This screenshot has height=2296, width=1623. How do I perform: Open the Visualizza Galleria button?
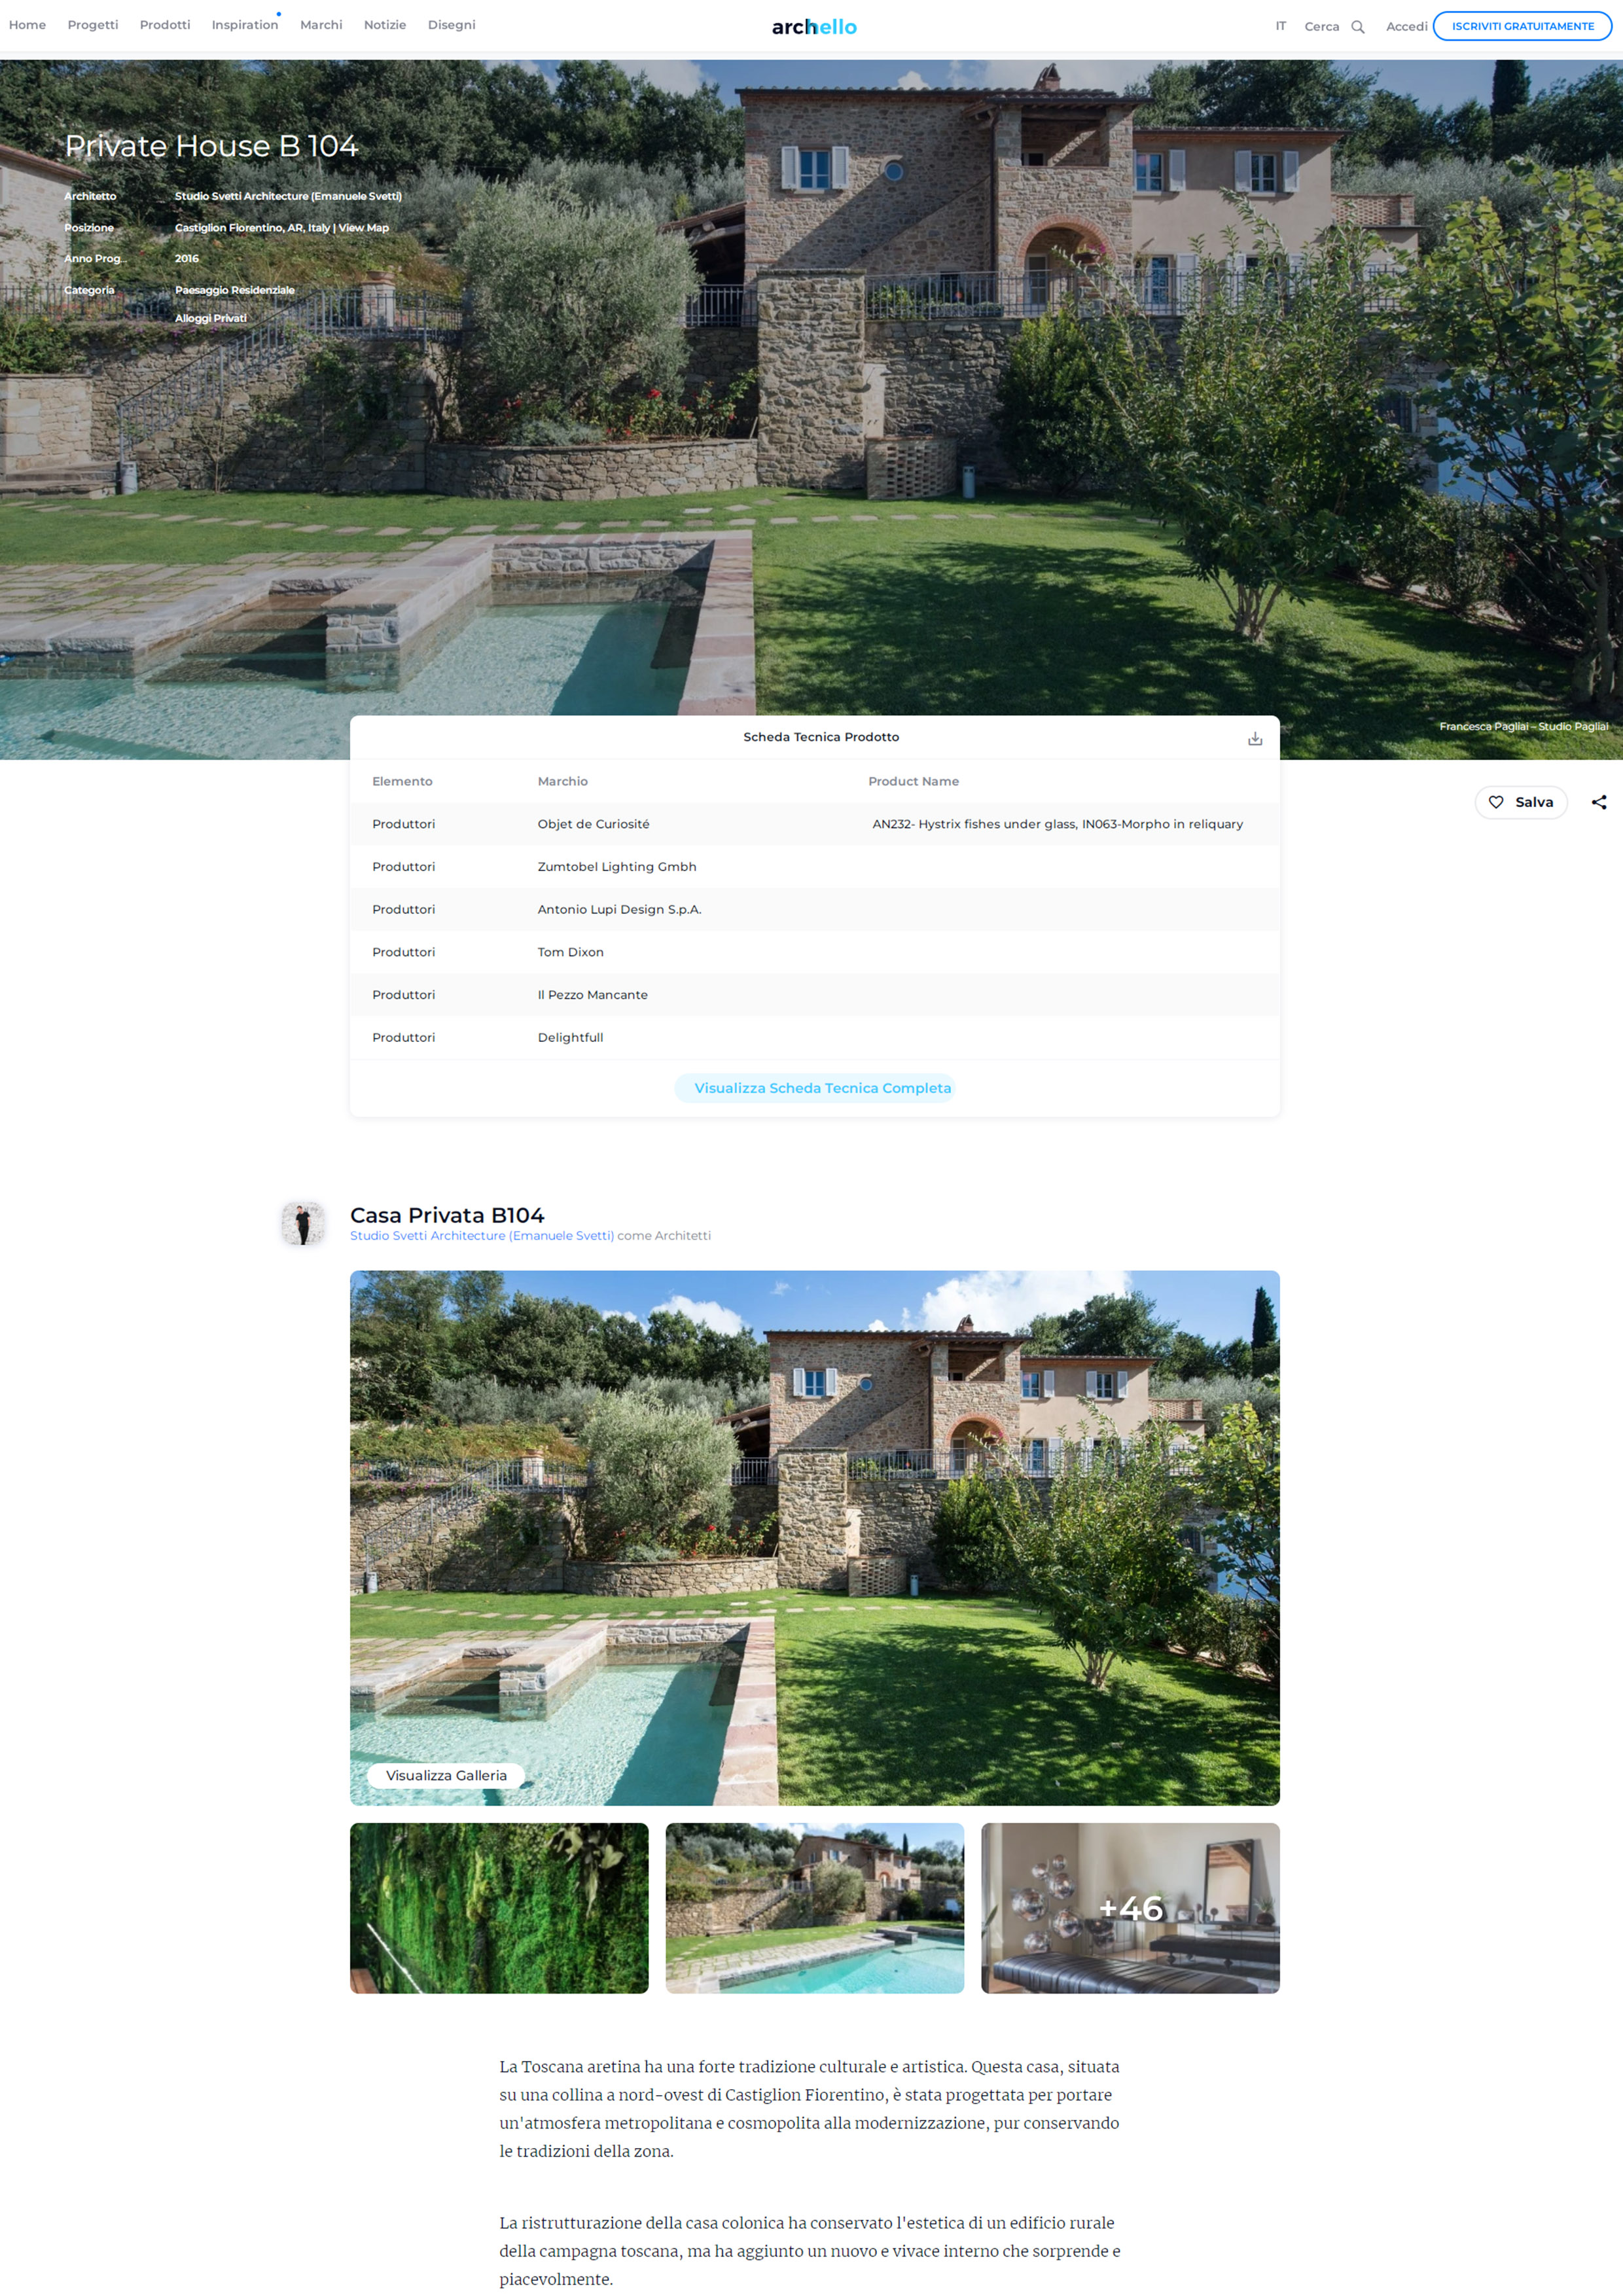[446, 1775]
